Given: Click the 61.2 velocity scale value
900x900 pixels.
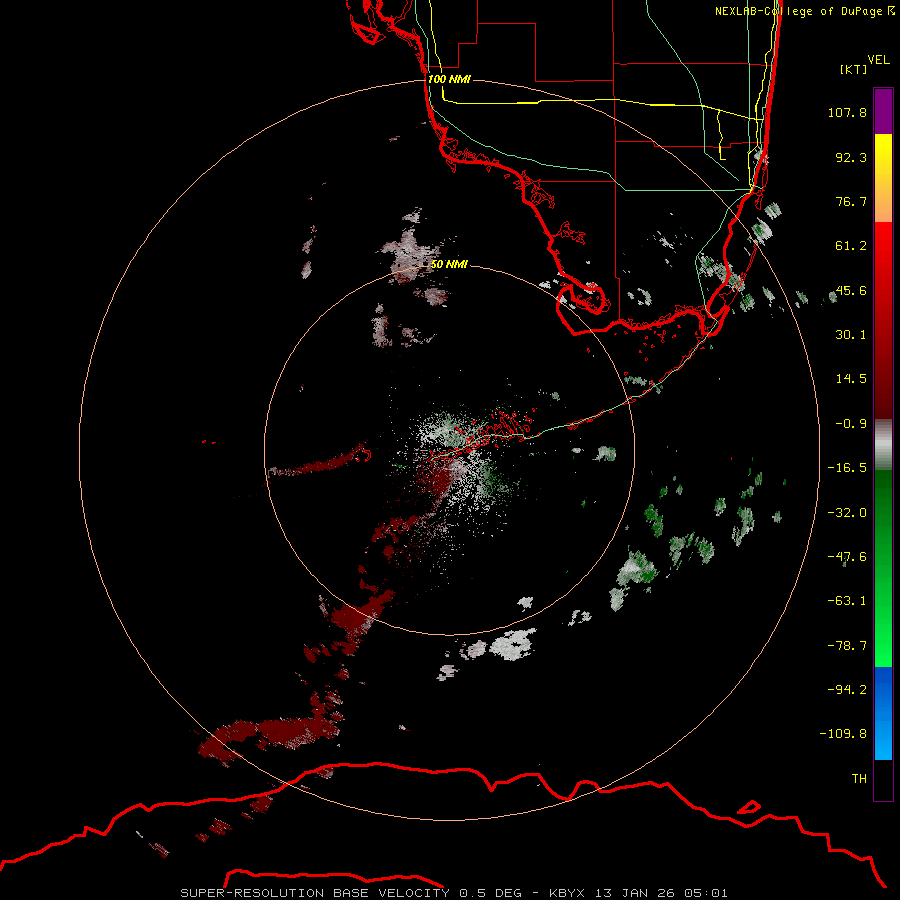Looking at the screenshot, I should click(851, 246).
